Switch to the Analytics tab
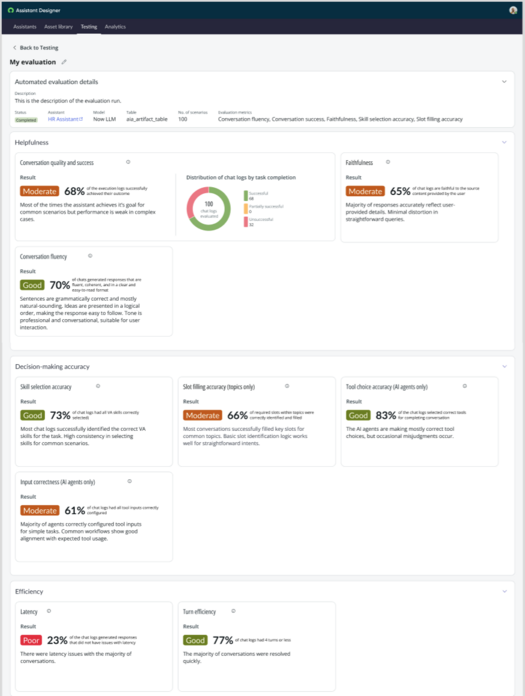Viewport: 525px width, 696px height. (115, 27)
